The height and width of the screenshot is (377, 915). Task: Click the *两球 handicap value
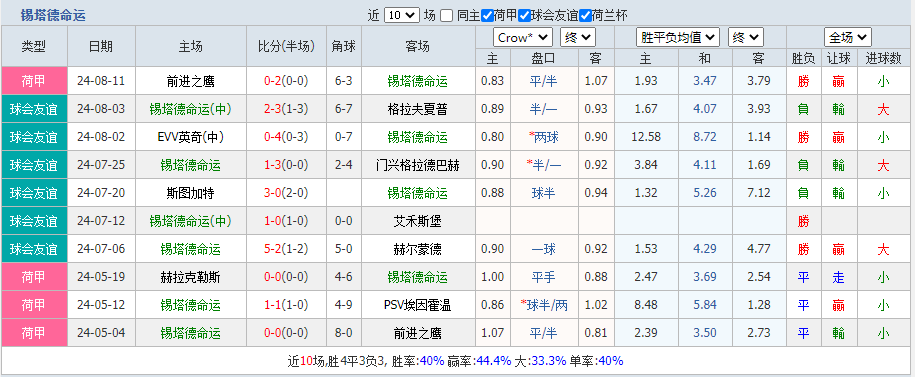tap(544, 137)
